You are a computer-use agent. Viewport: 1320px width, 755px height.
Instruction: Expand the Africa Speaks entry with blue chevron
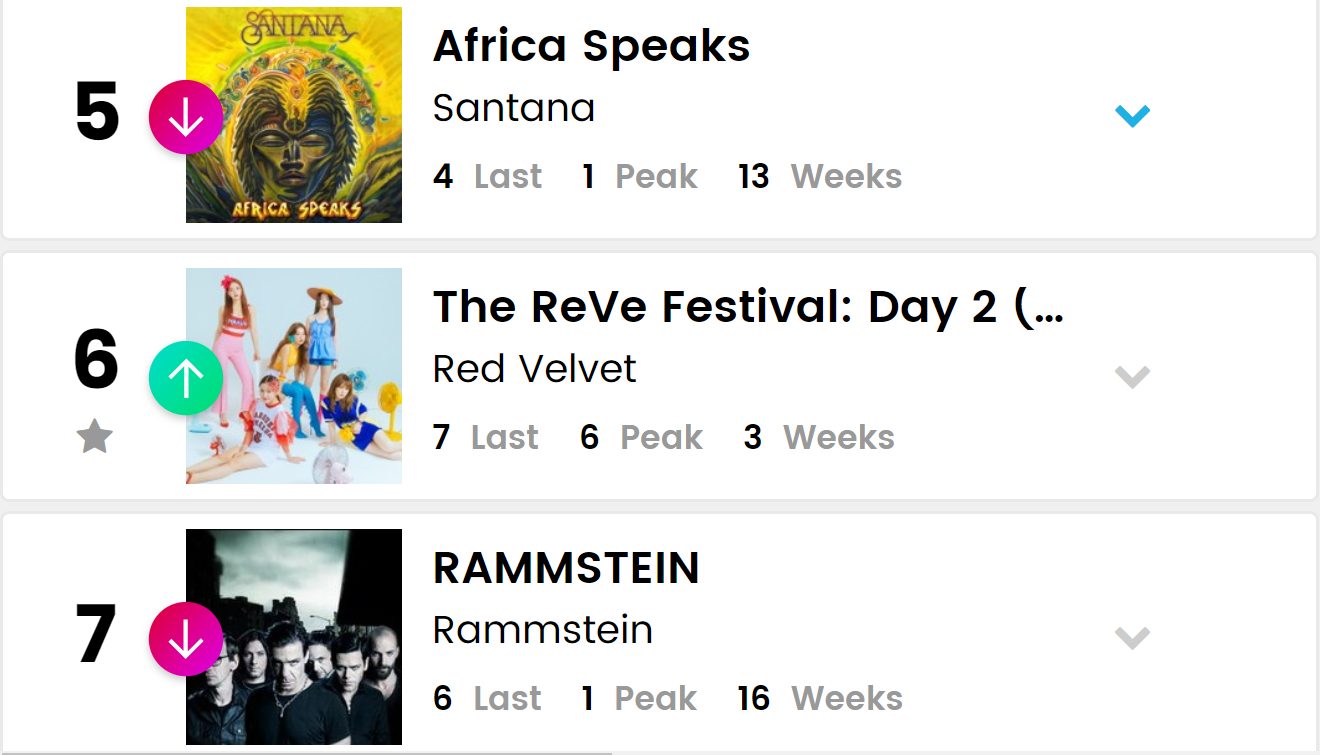point(1132,116)
